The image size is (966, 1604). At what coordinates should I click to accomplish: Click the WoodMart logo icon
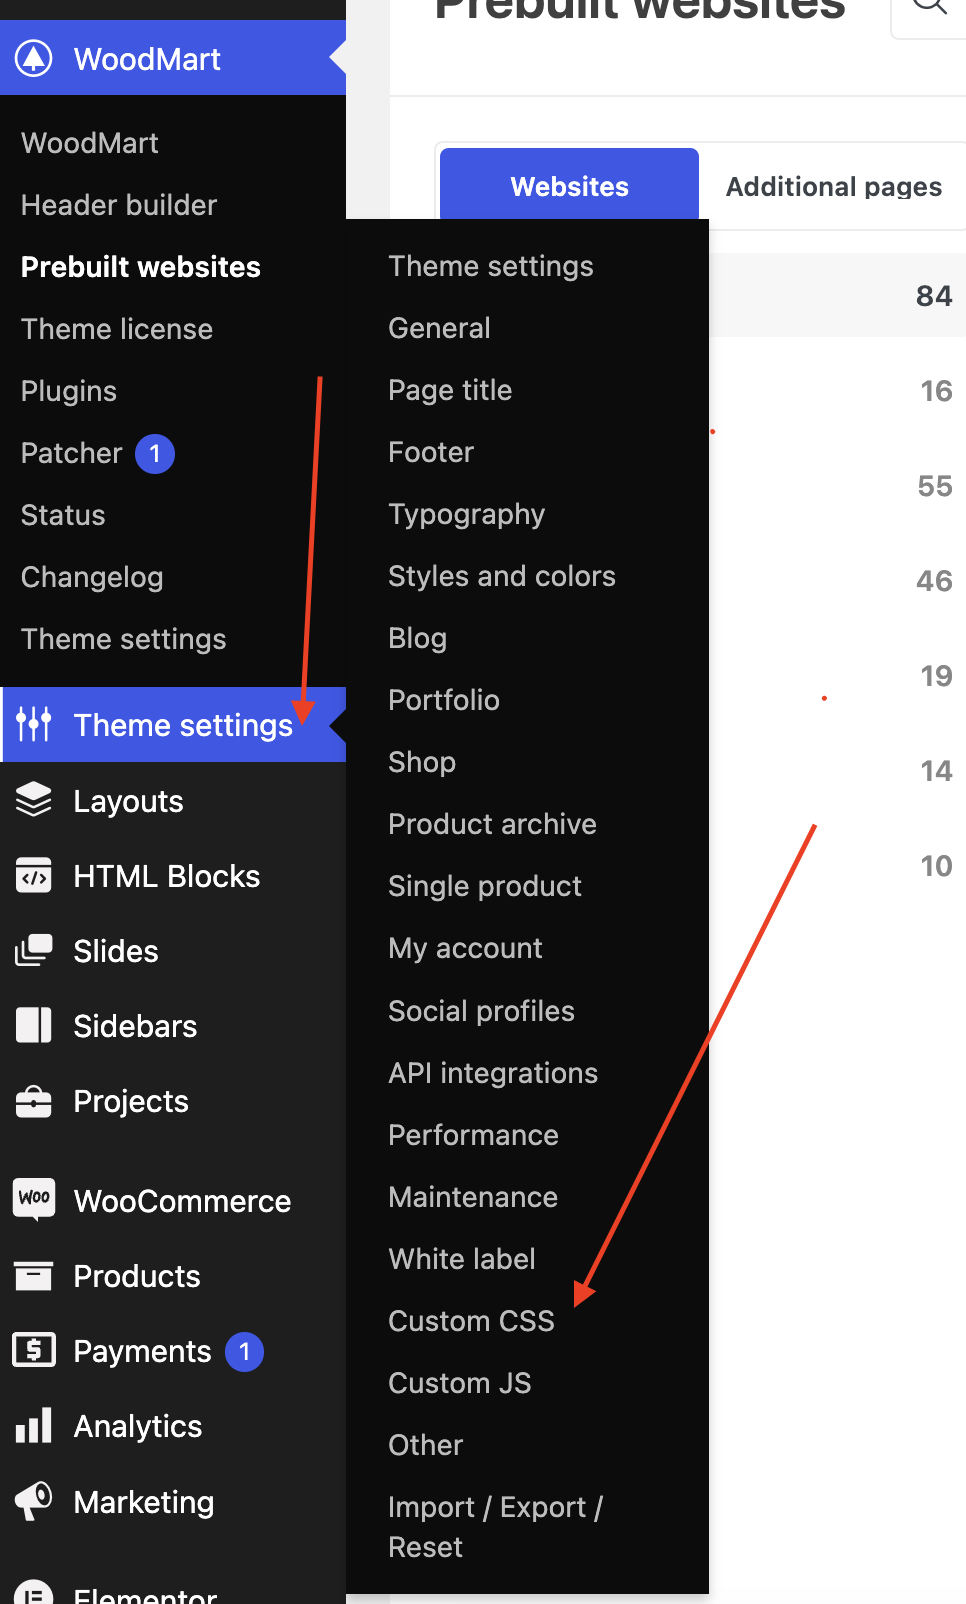pos(34,58)
